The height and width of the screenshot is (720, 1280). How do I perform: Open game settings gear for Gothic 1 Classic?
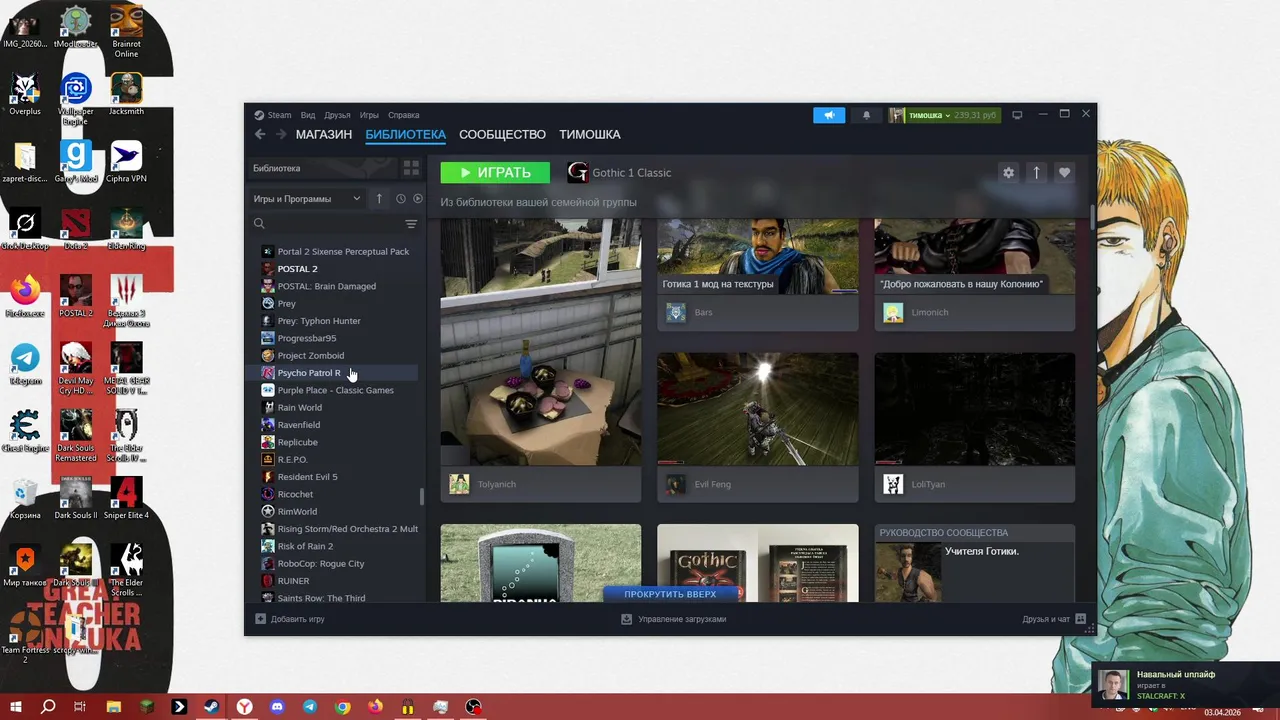1008,173
